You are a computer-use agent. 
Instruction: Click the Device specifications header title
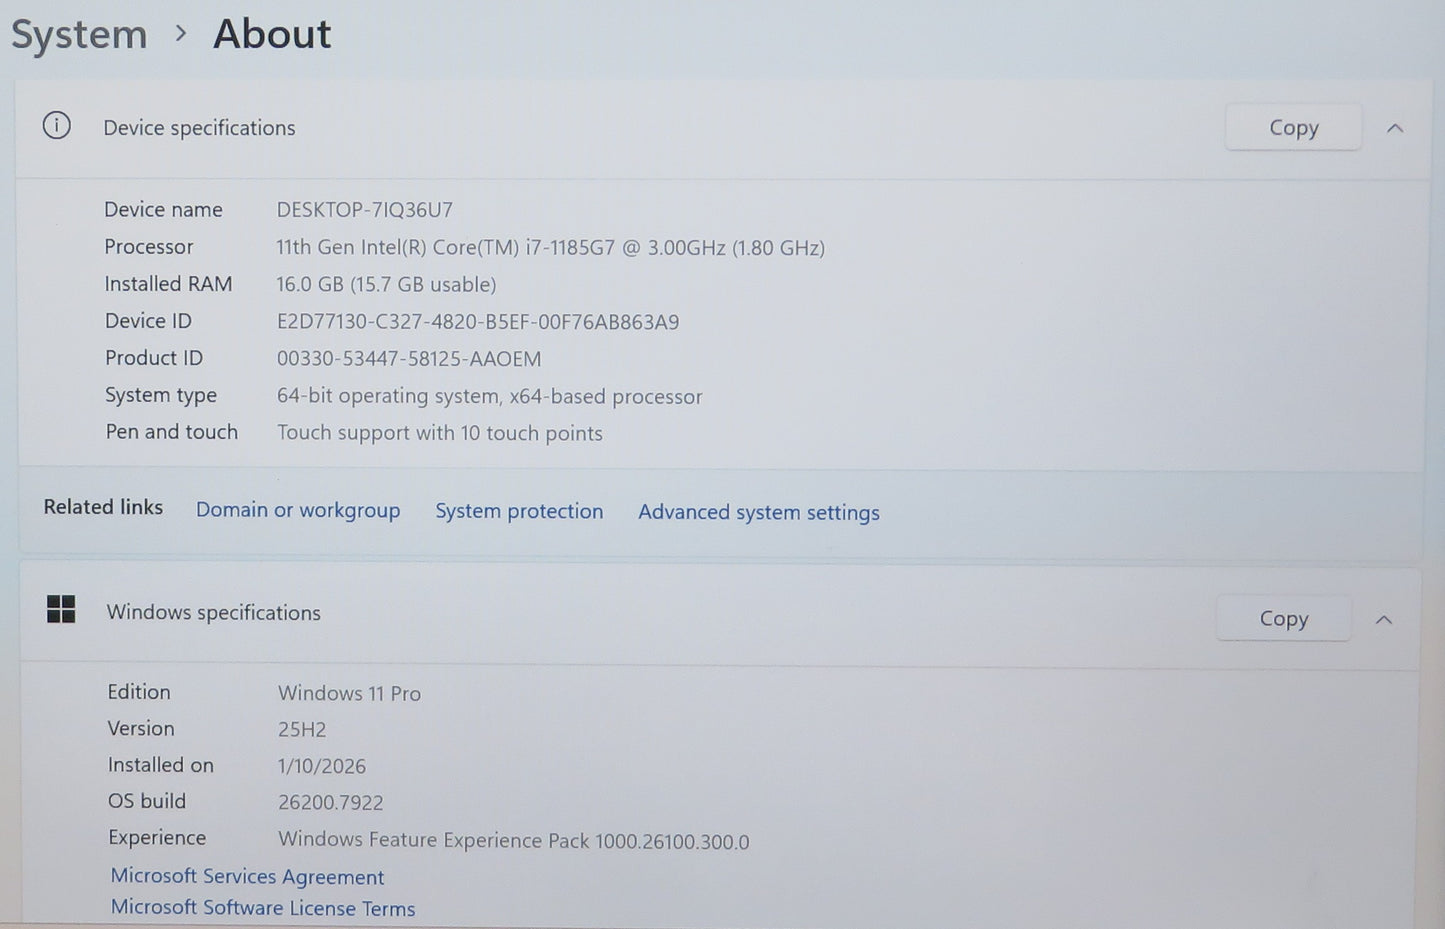point(199,128)
